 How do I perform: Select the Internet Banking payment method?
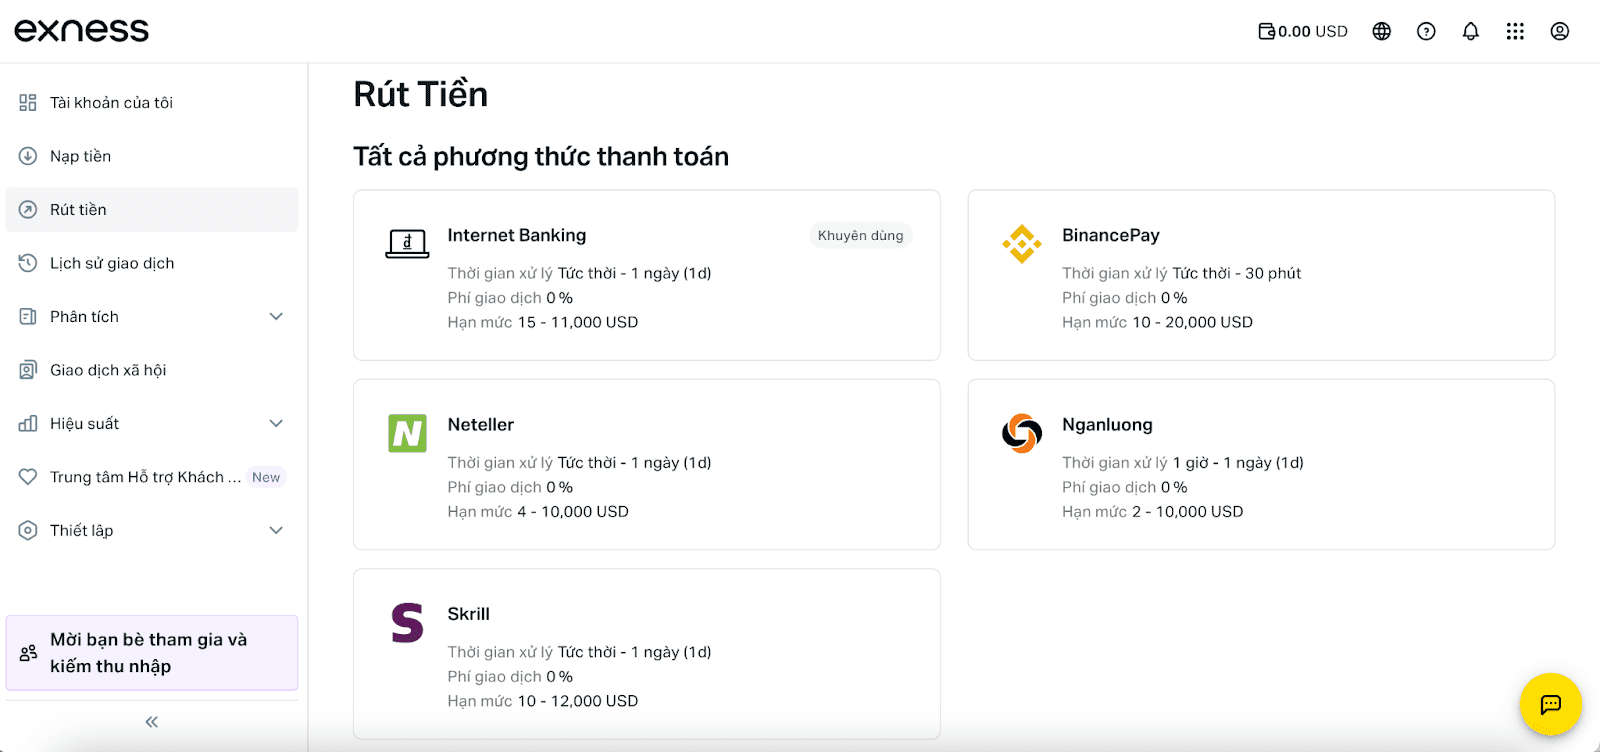coord(646,275)
